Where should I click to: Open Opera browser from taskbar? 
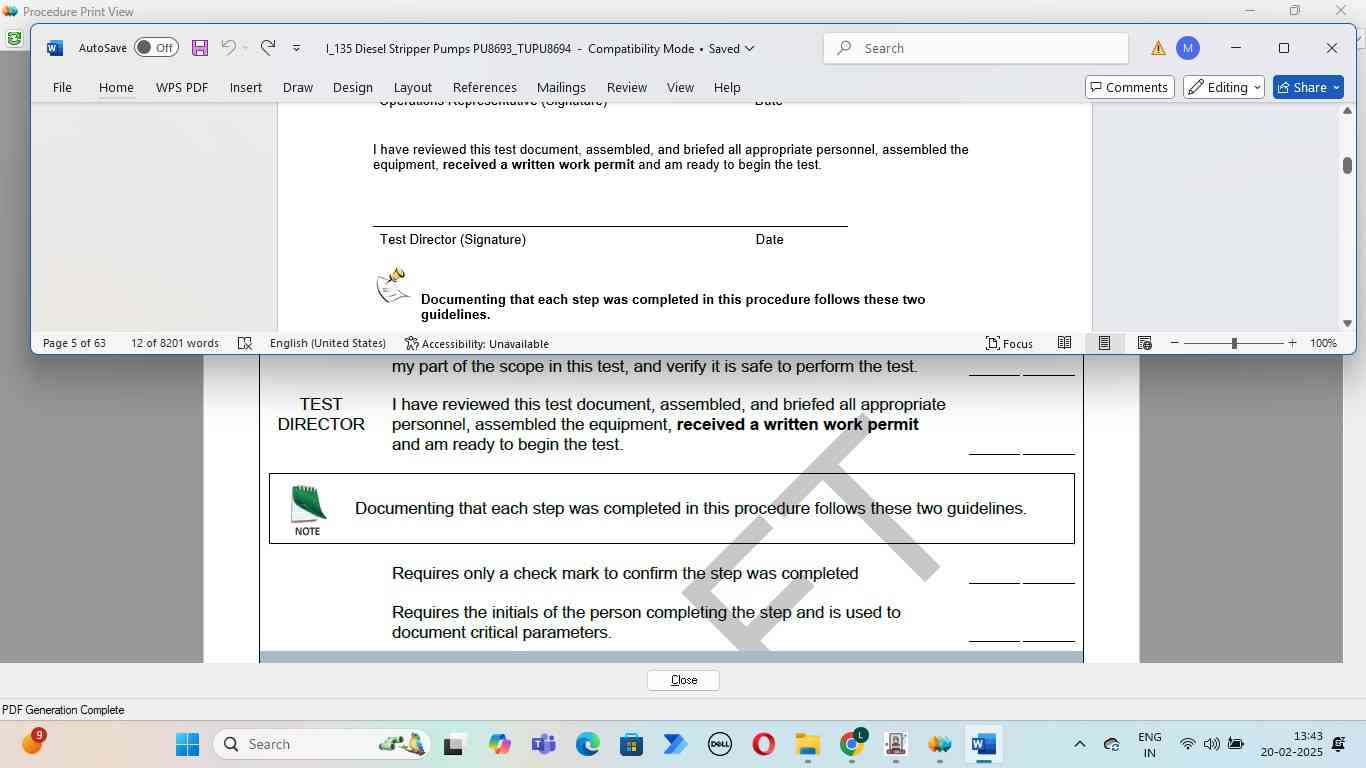coord(764,744)
